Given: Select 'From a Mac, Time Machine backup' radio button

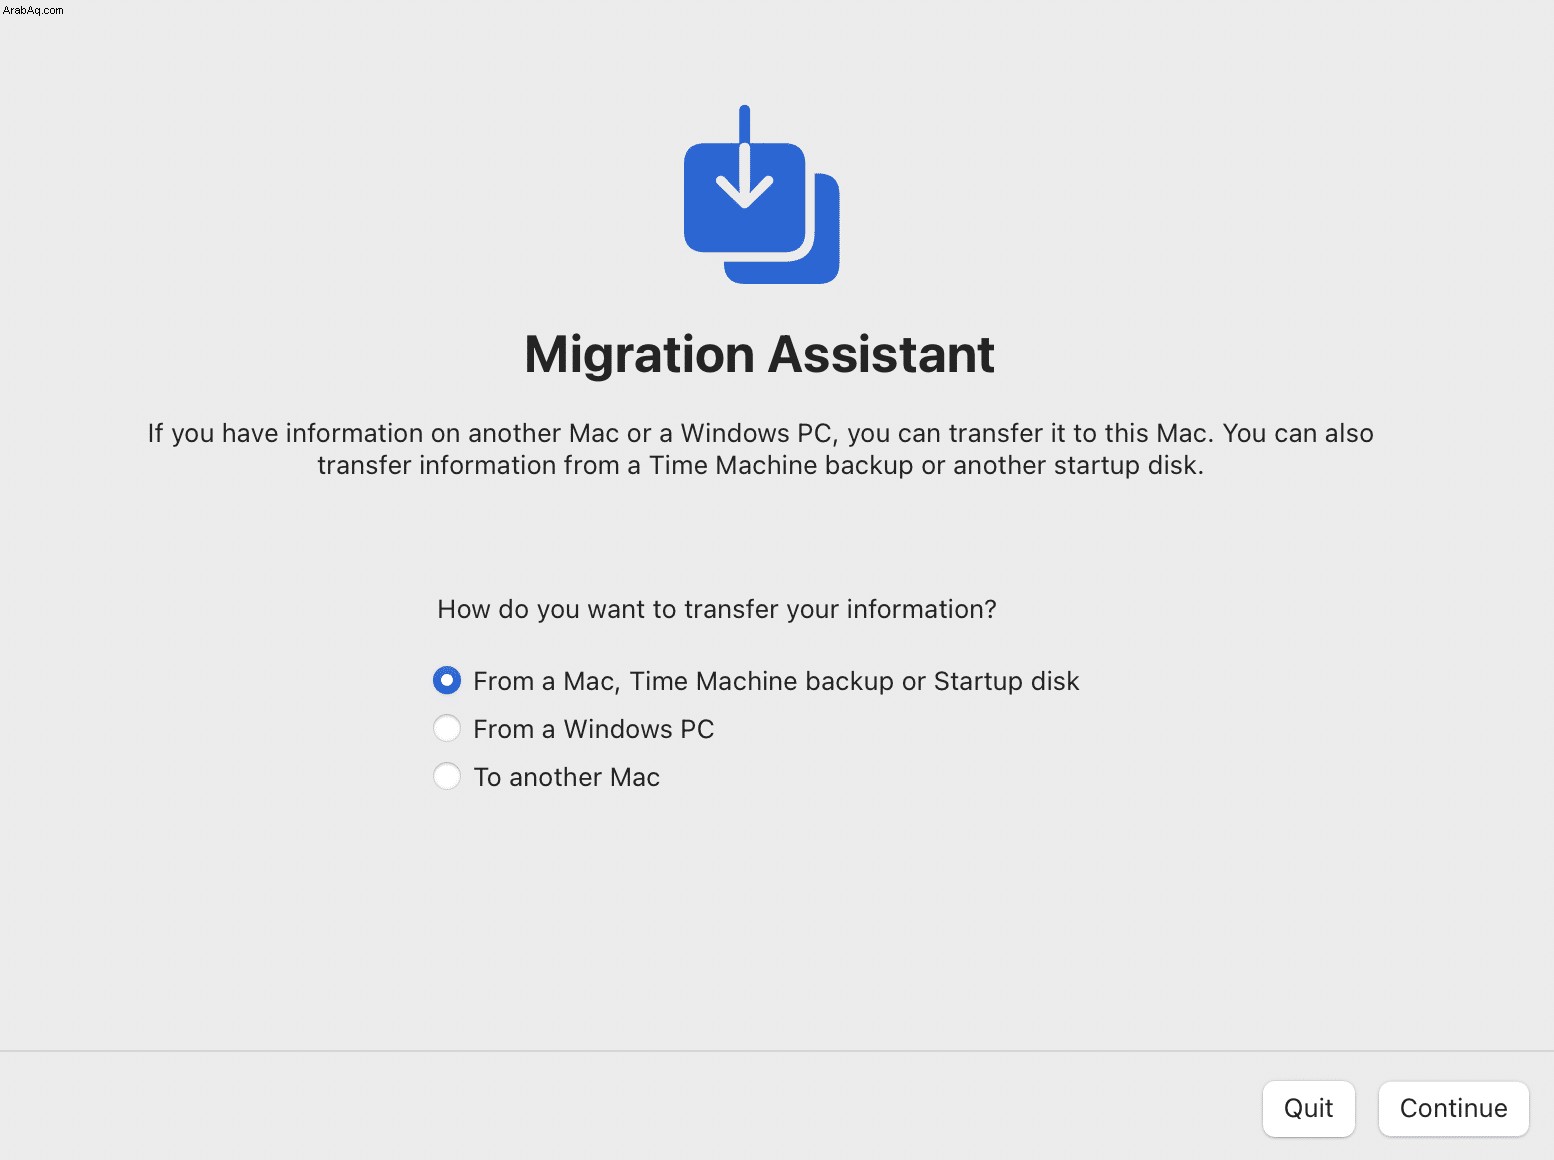Looking at the screenshot, I should point(447,681).
